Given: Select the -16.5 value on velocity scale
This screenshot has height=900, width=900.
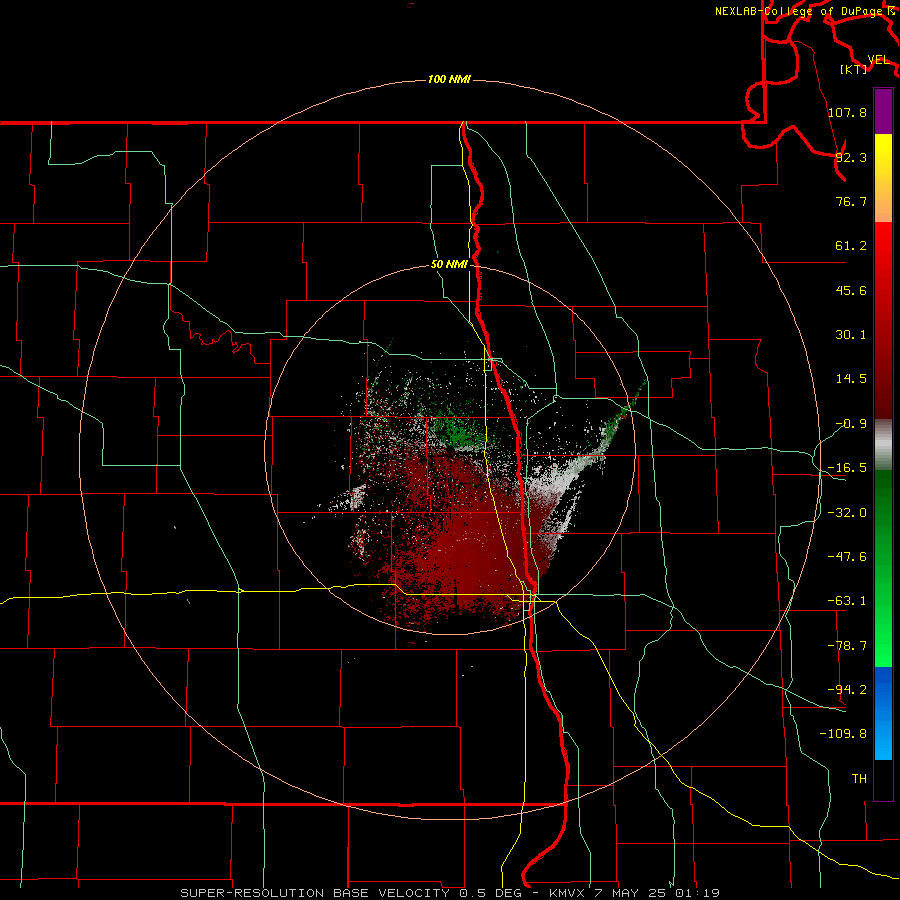Looking at the screenshot, I should 847,468.
